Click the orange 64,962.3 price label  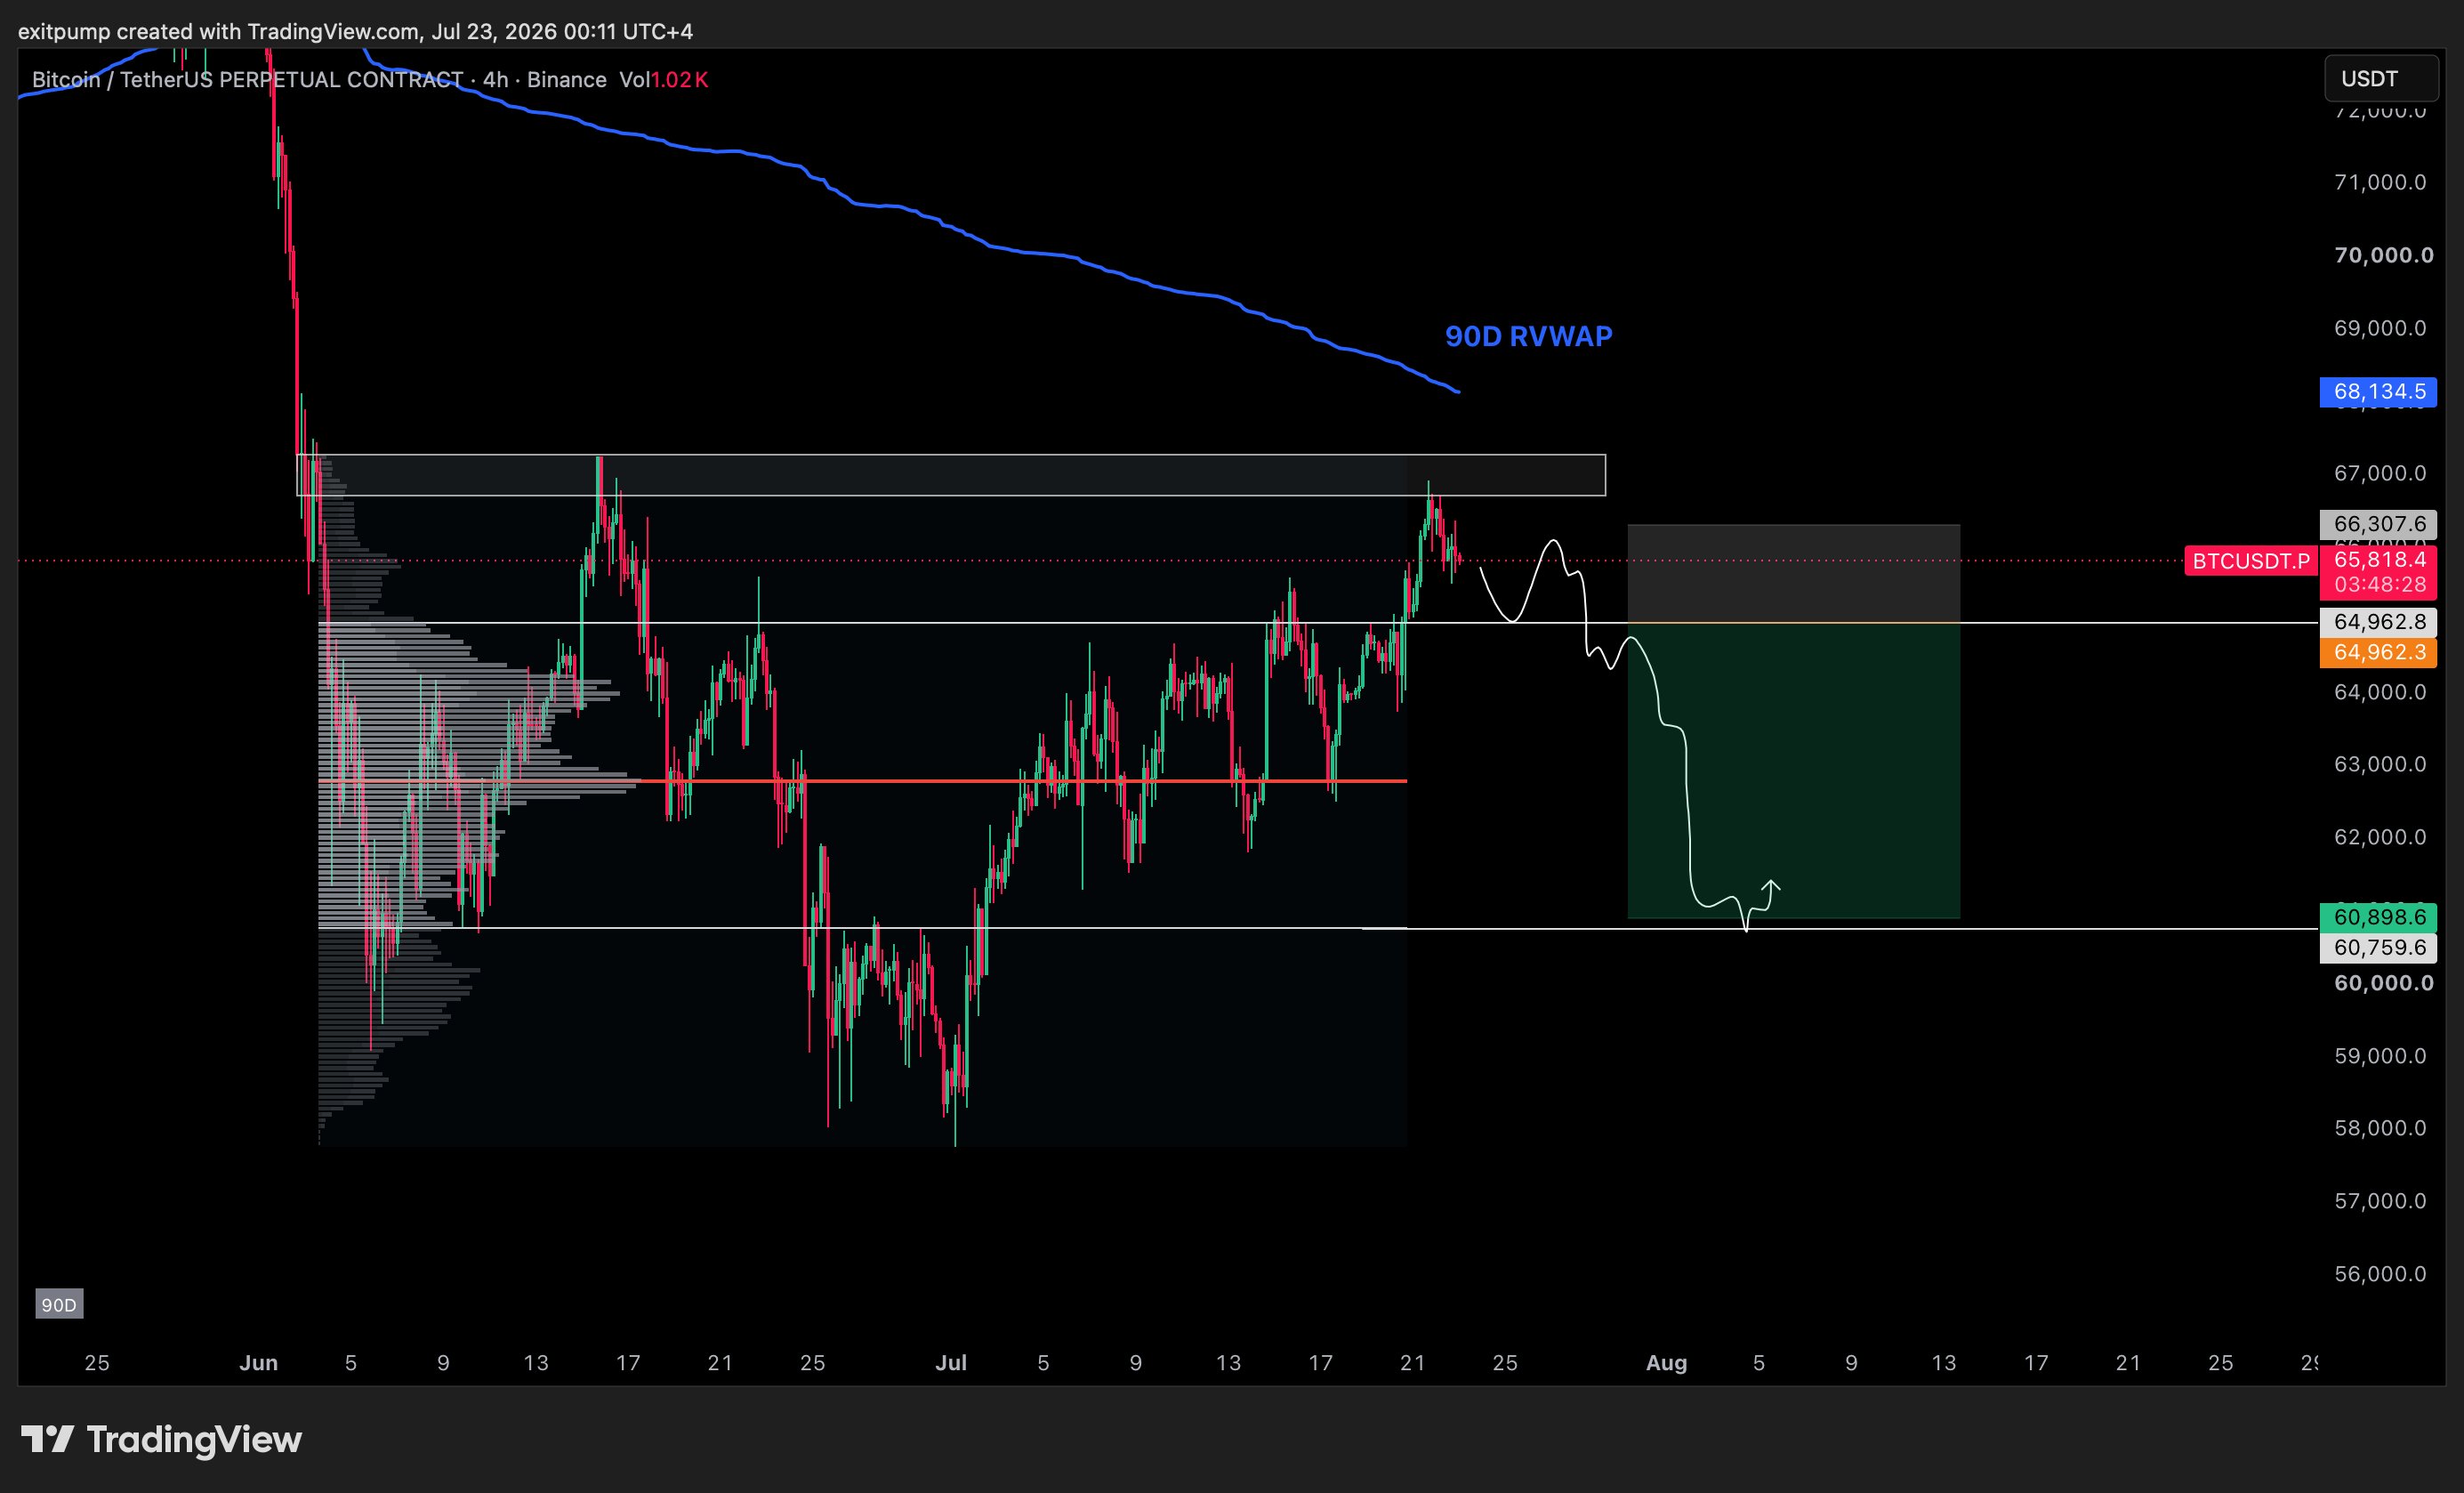2378,653
